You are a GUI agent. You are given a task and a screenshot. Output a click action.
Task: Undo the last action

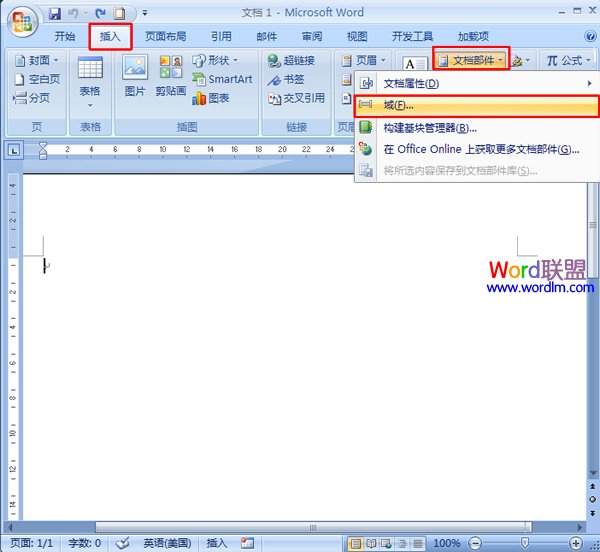(73, 14)
